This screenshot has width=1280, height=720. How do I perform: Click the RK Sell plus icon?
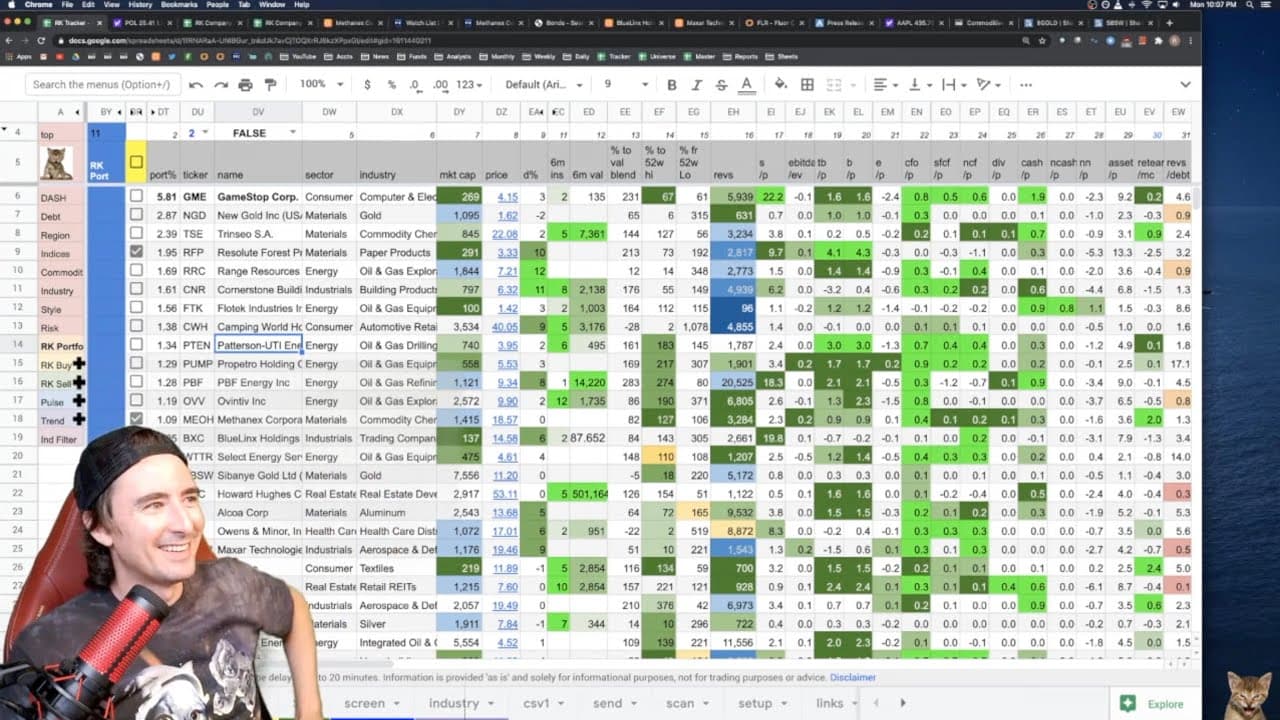pos(78,382)
